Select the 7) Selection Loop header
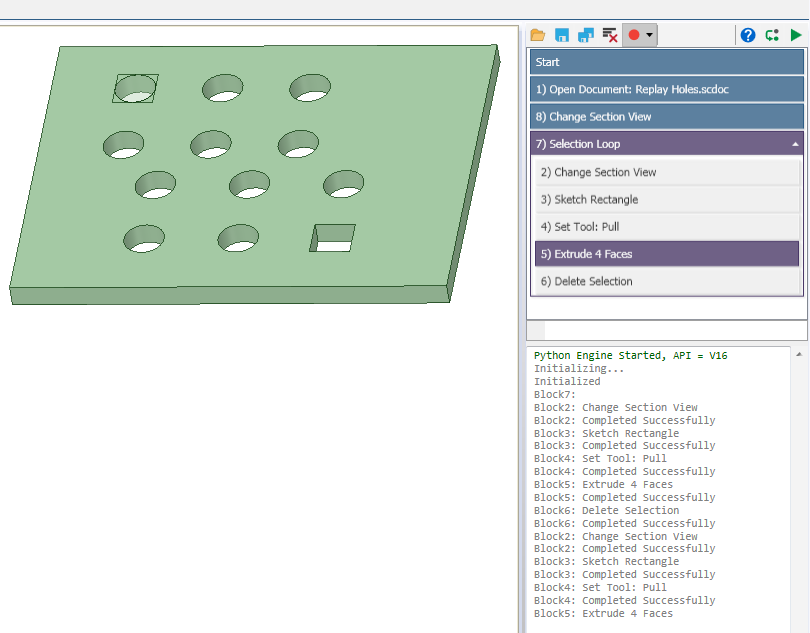This screenshot has height=633, width=810. point(666,144)
